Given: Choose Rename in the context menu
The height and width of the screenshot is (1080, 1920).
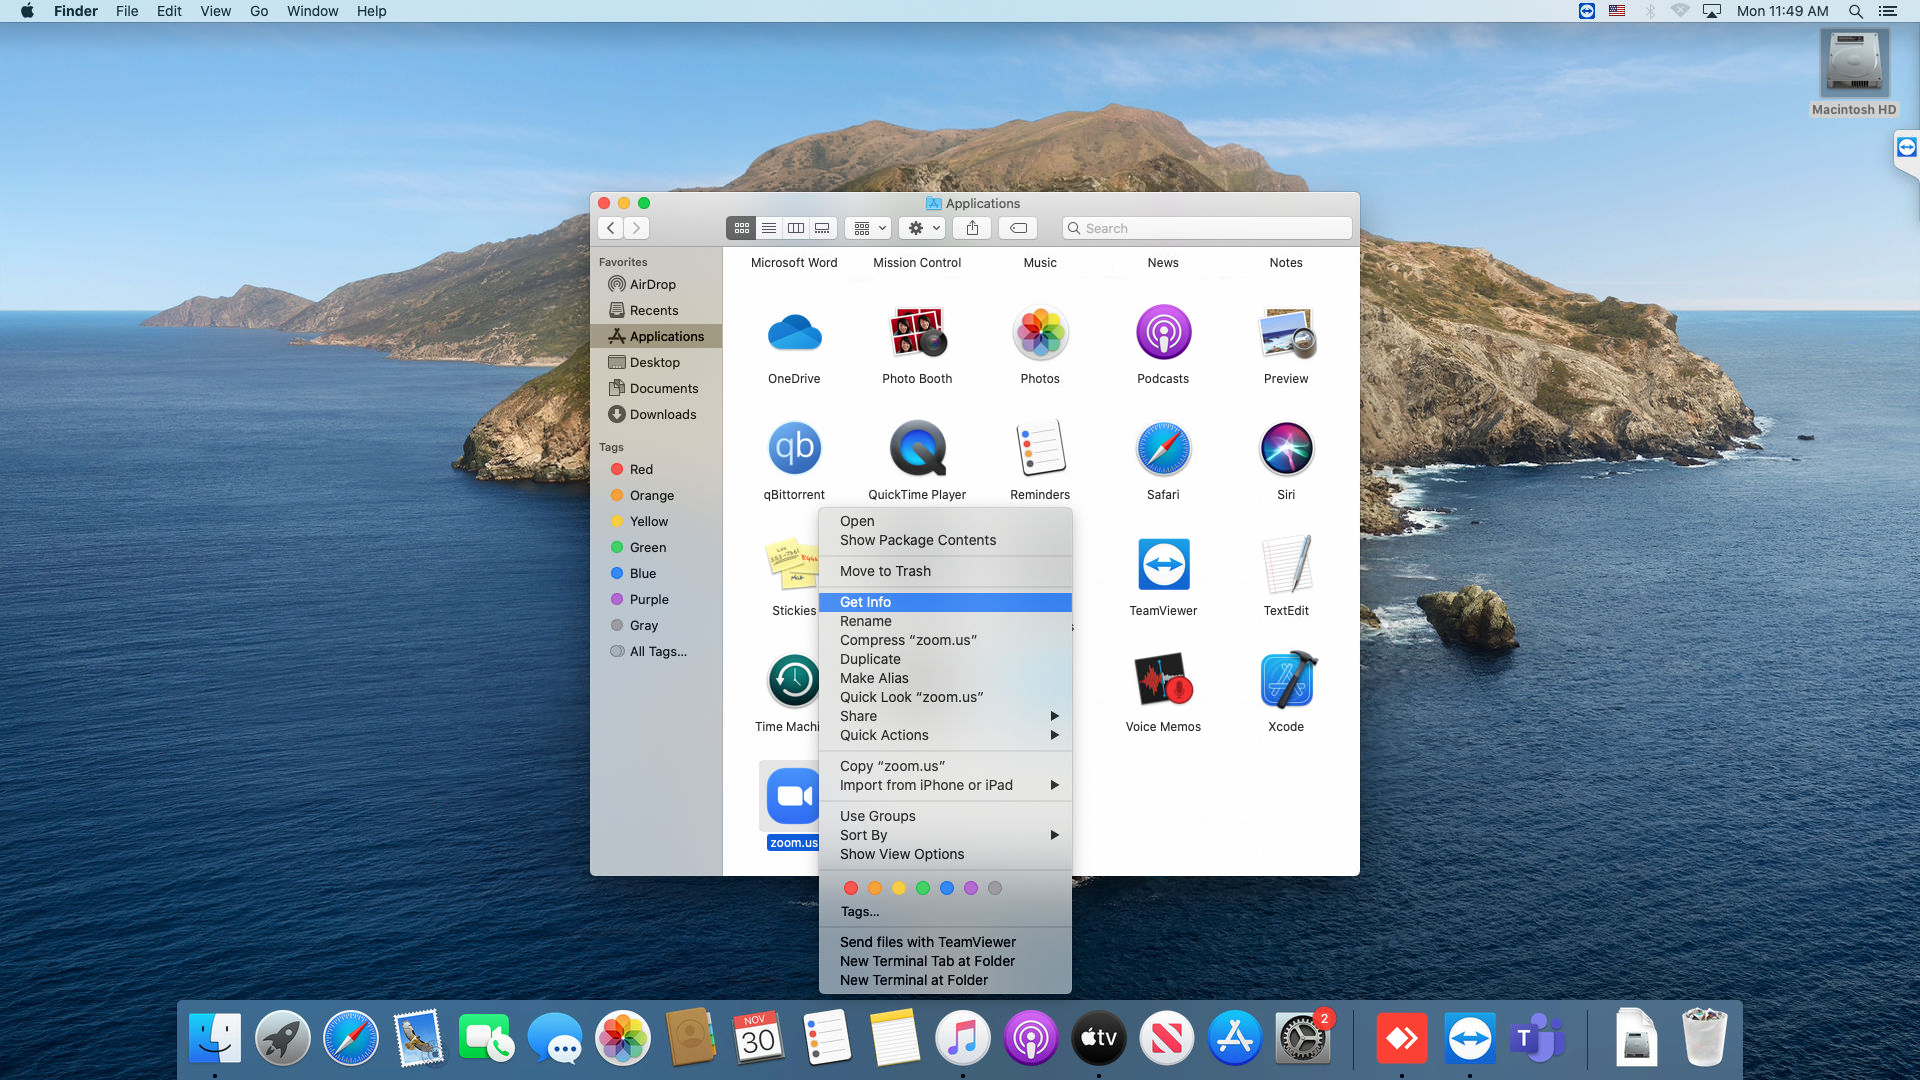Looking at the screenshot, I should [945, 621].
